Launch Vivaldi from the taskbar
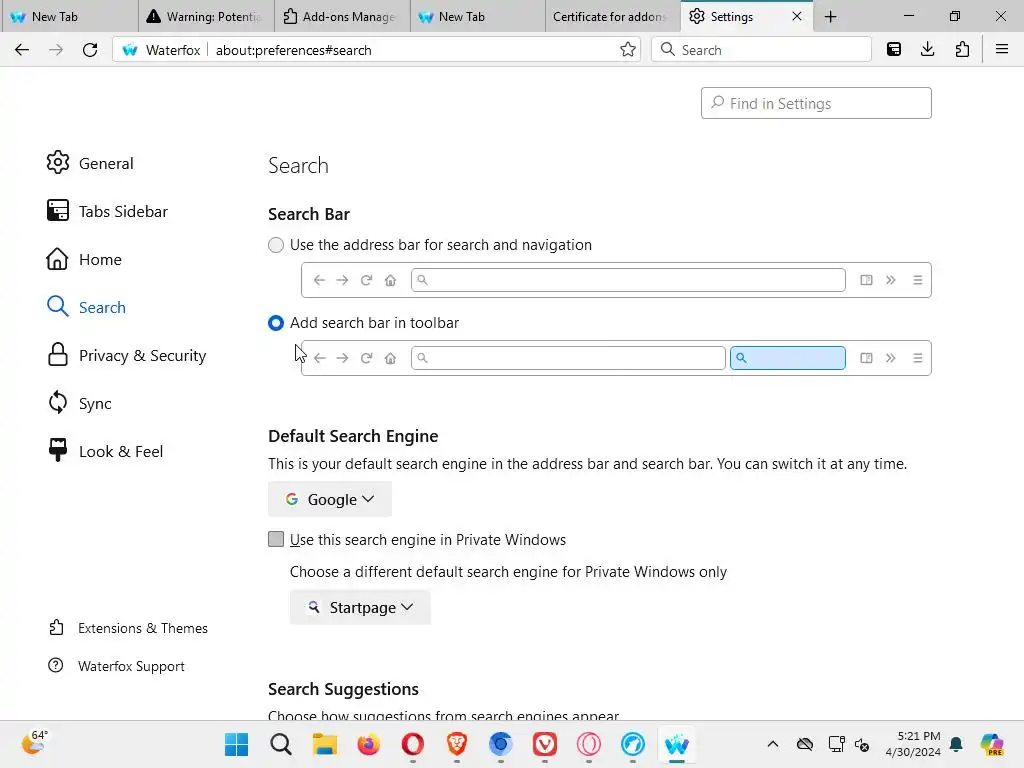This screenshot has width=1024, height=768. coord(545,744)
